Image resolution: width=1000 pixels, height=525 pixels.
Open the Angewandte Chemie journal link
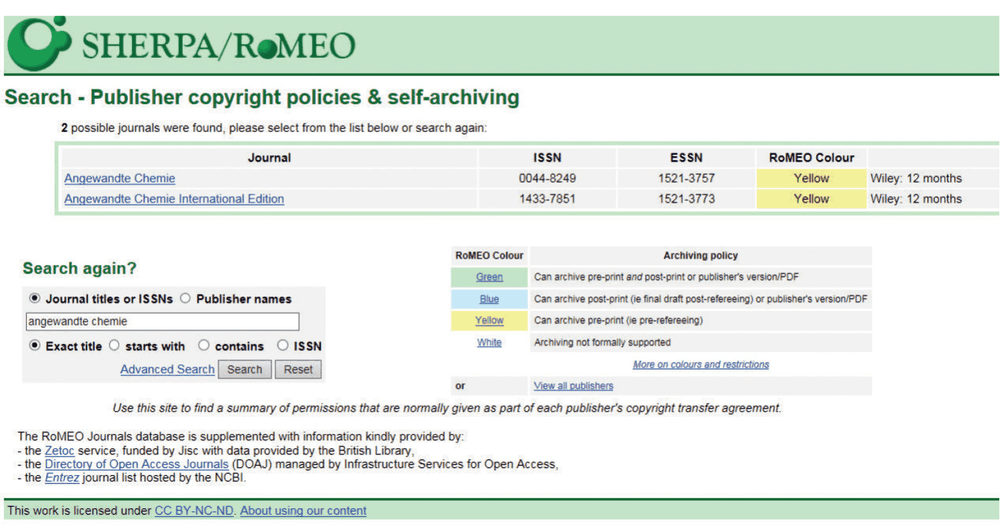coord(119,179)
